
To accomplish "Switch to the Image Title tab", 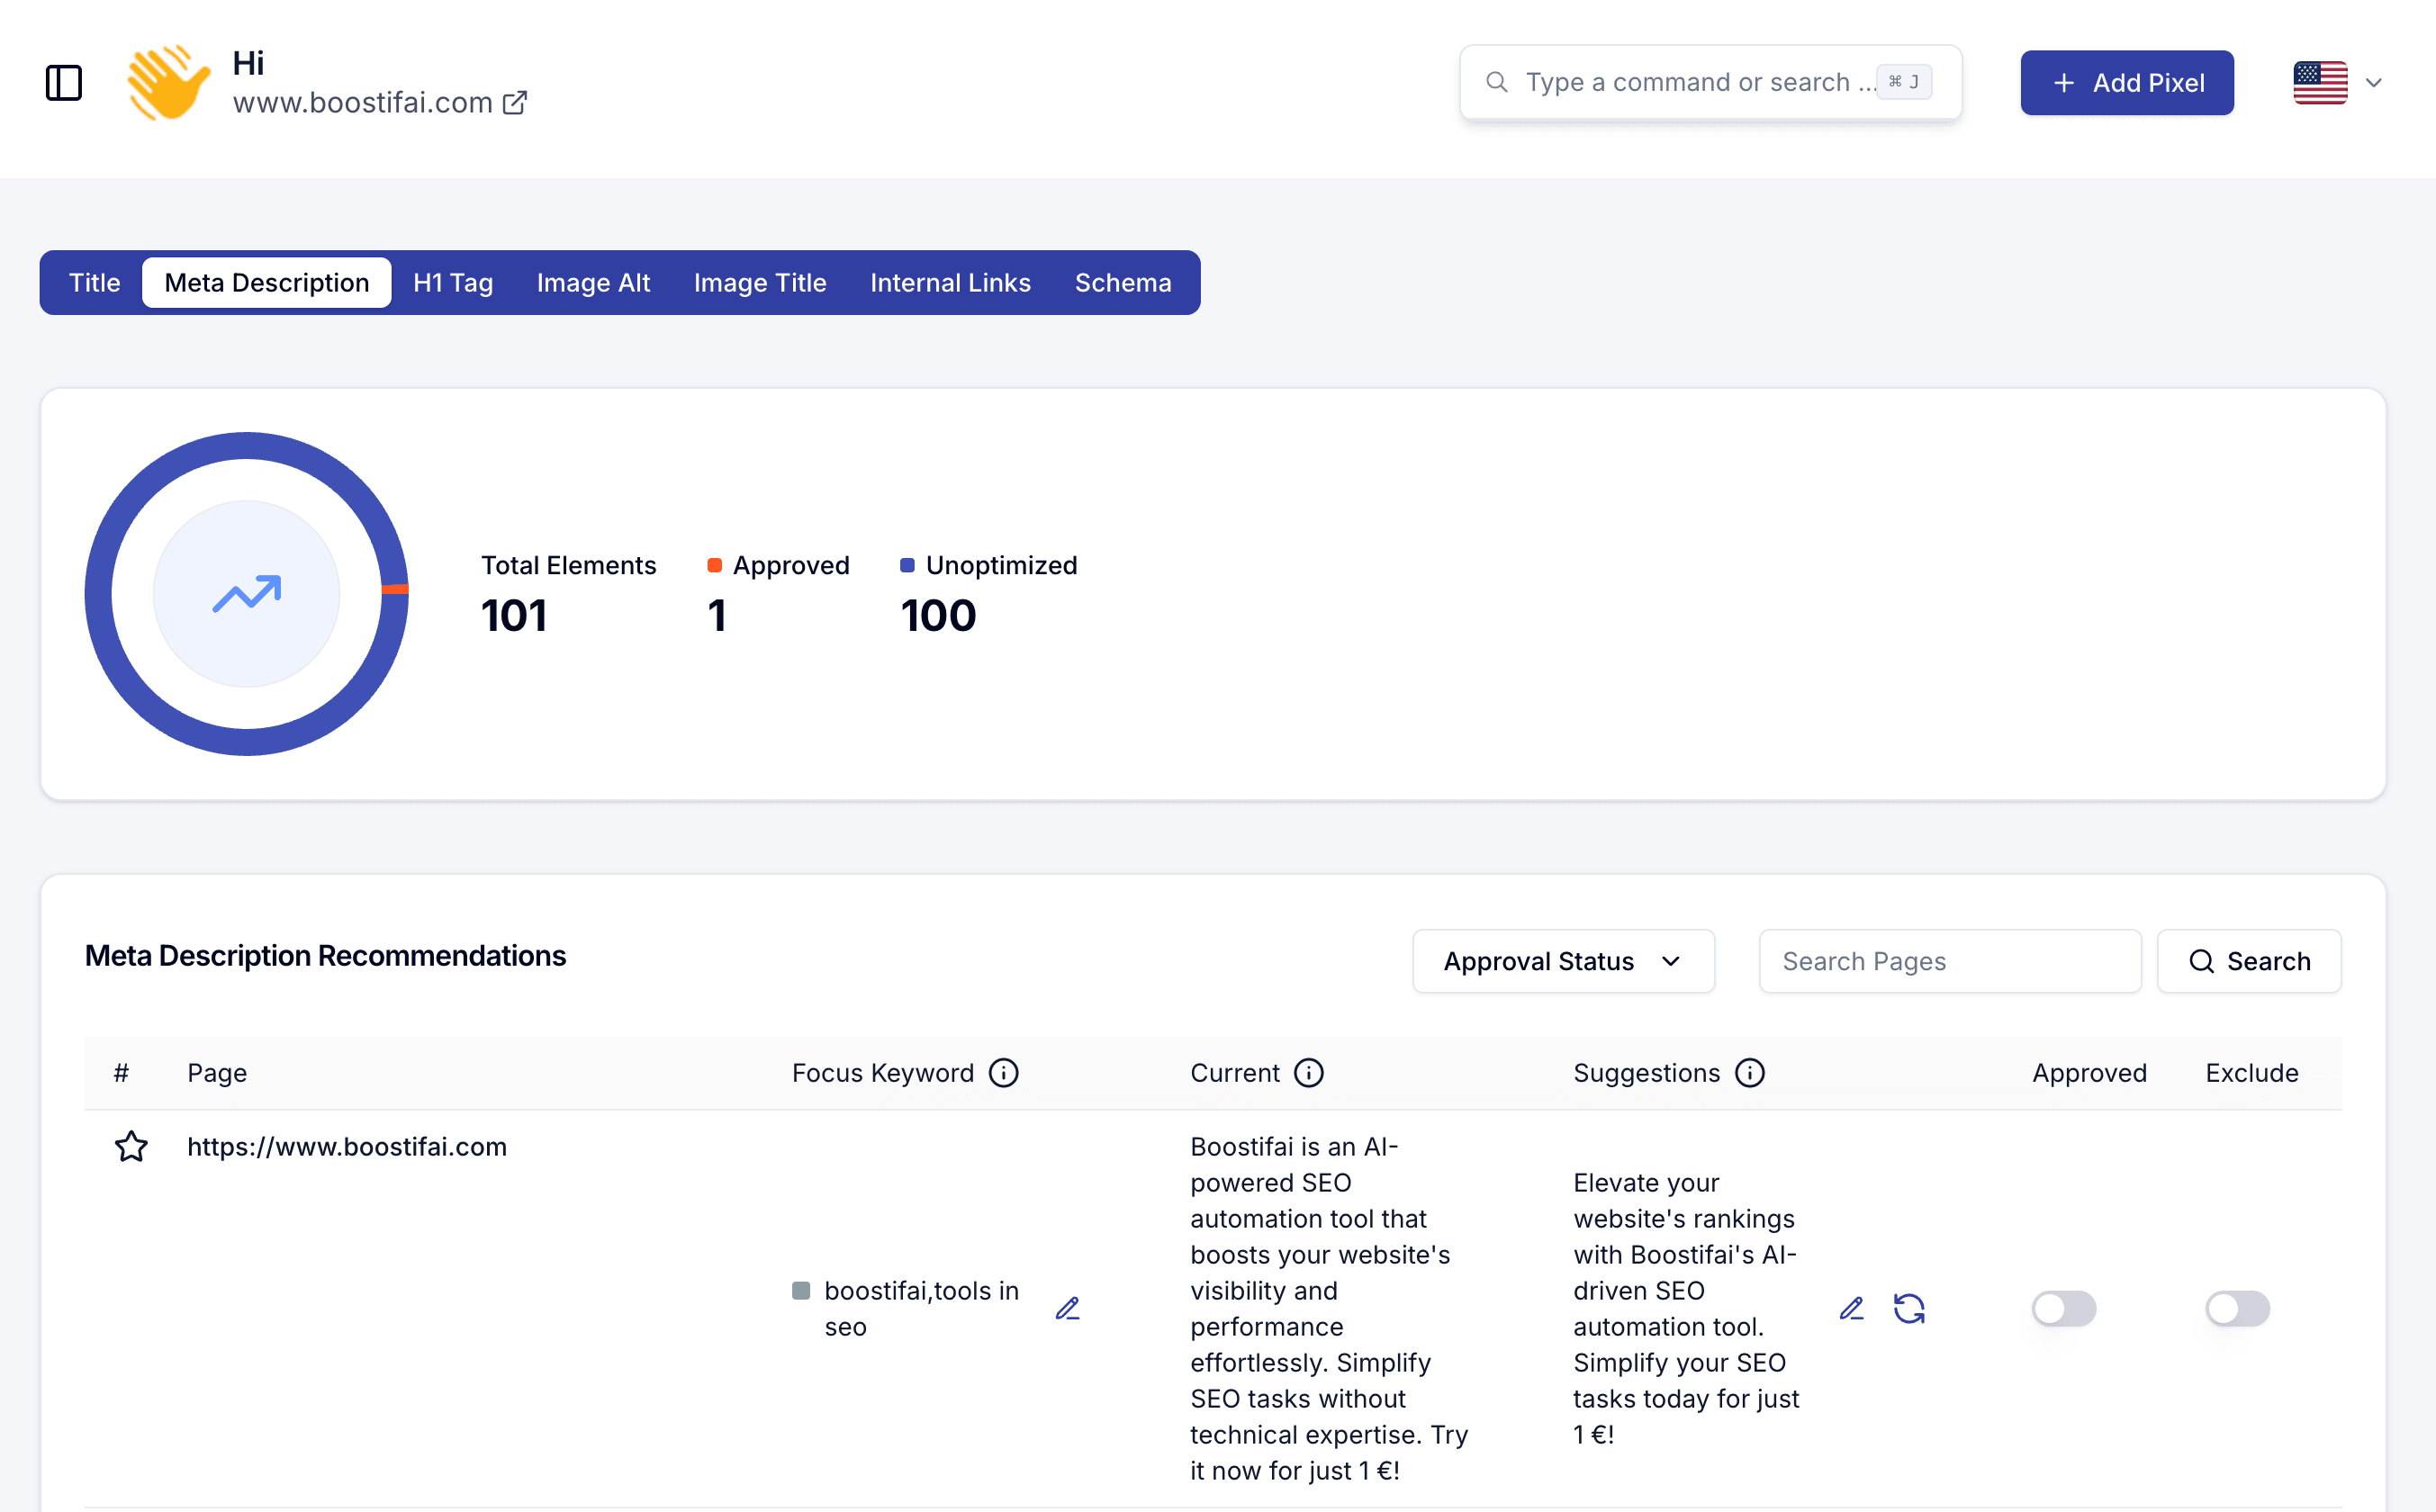I will 760,283.
